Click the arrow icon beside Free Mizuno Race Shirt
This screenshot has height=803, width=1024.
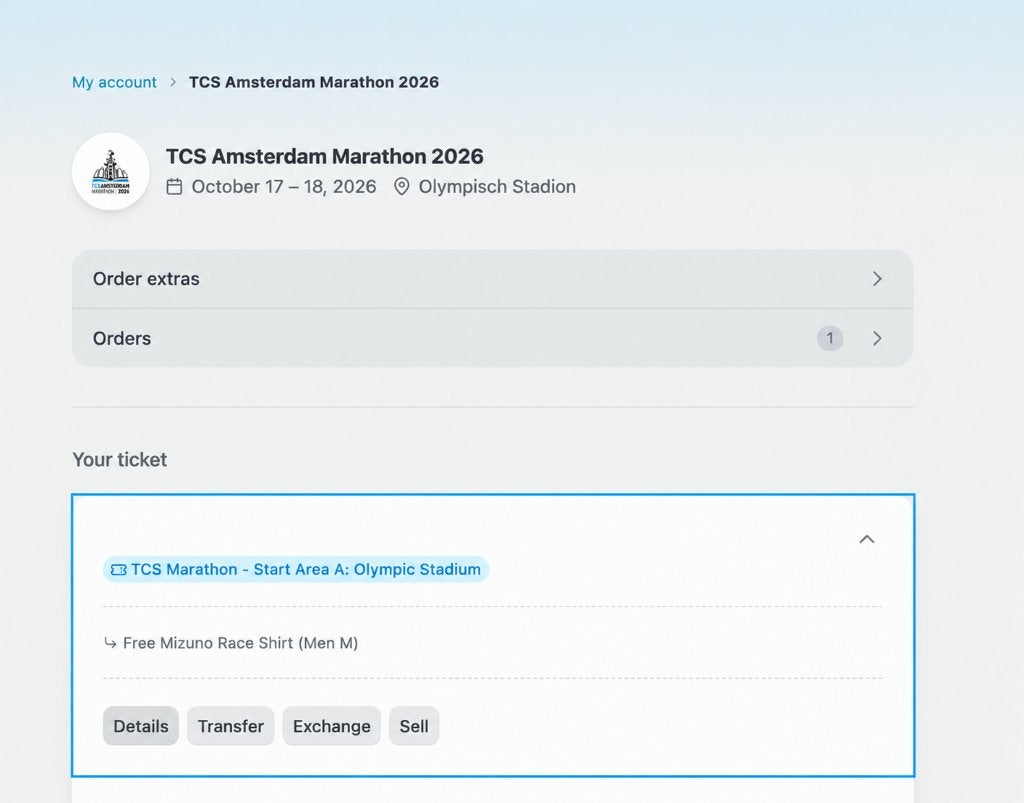[x=110, y=643]
